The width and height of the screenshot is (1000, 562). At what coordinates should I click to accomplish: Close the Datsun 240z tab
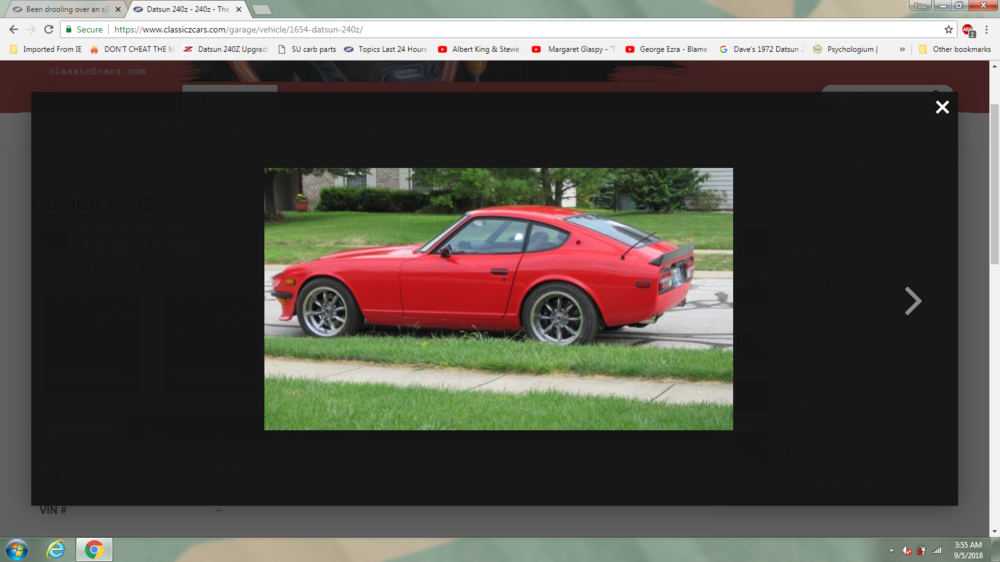pyautogui.click(x=239, y=10)
